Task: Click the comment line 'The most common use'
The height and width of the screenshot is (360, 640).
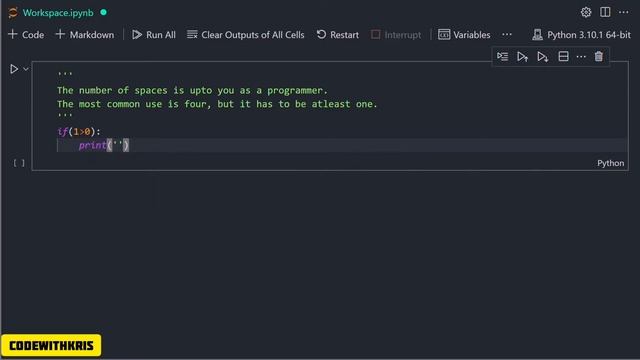Action: [x=217, y=104]
